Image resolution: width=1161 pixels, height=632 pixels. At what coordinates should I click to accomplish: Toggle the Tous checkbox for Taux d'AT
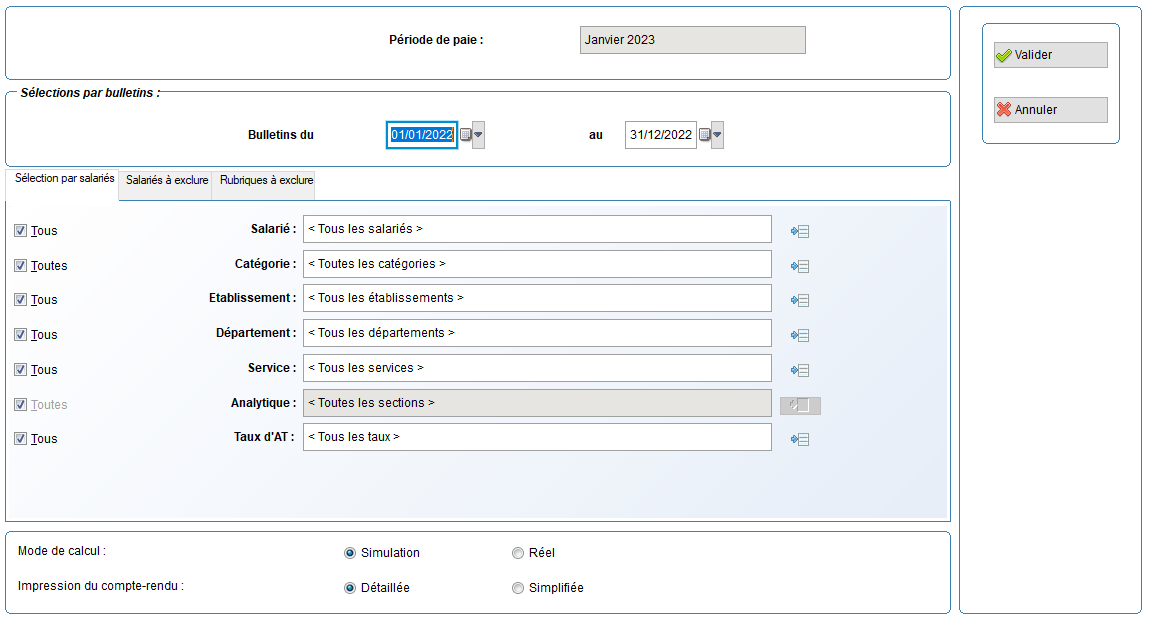[x=21, y=439]
